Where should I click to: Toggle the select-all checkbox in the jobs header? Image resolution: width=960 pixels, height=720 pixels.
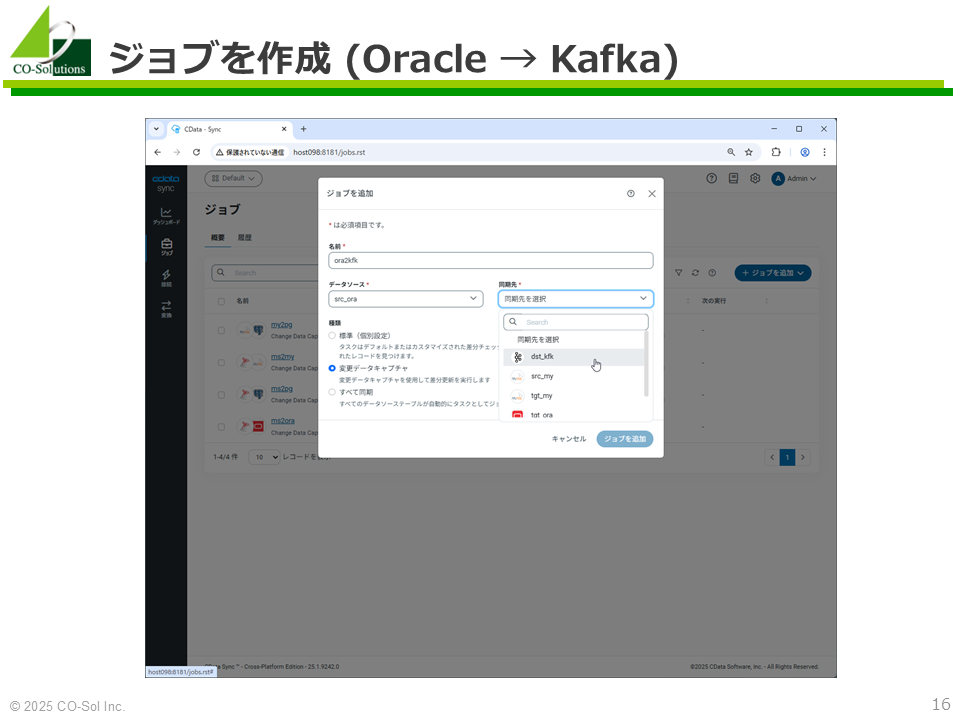(221, 301)
